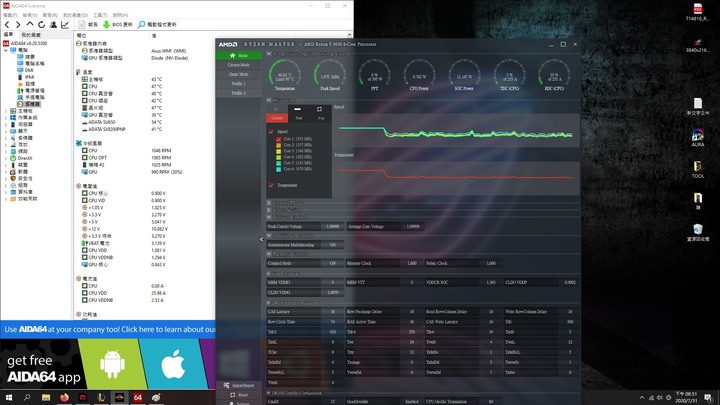Open the action center notification icon
Viewport: 720px width, 405px height.
click(x=708, y=397)
